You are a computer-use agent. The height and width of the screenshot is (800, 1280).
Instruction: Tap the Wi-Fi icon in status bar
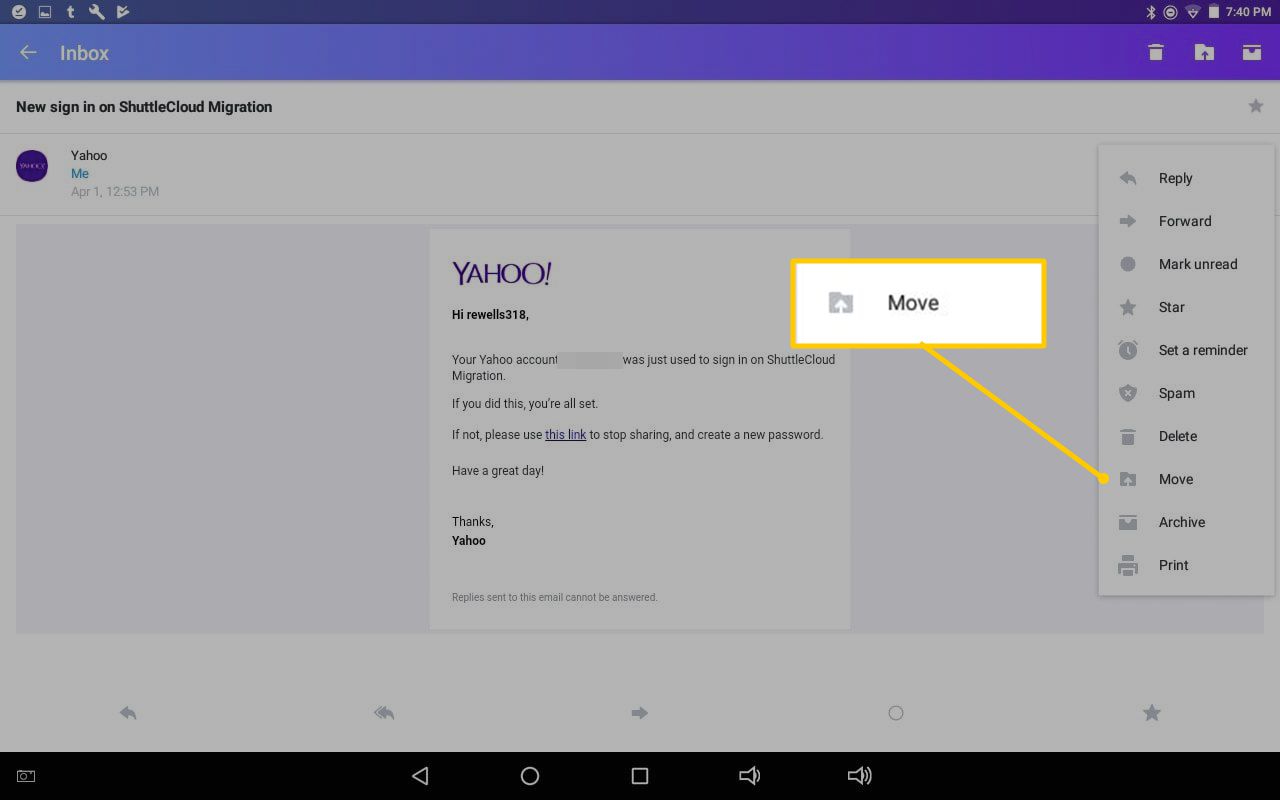click(1192, 12)
